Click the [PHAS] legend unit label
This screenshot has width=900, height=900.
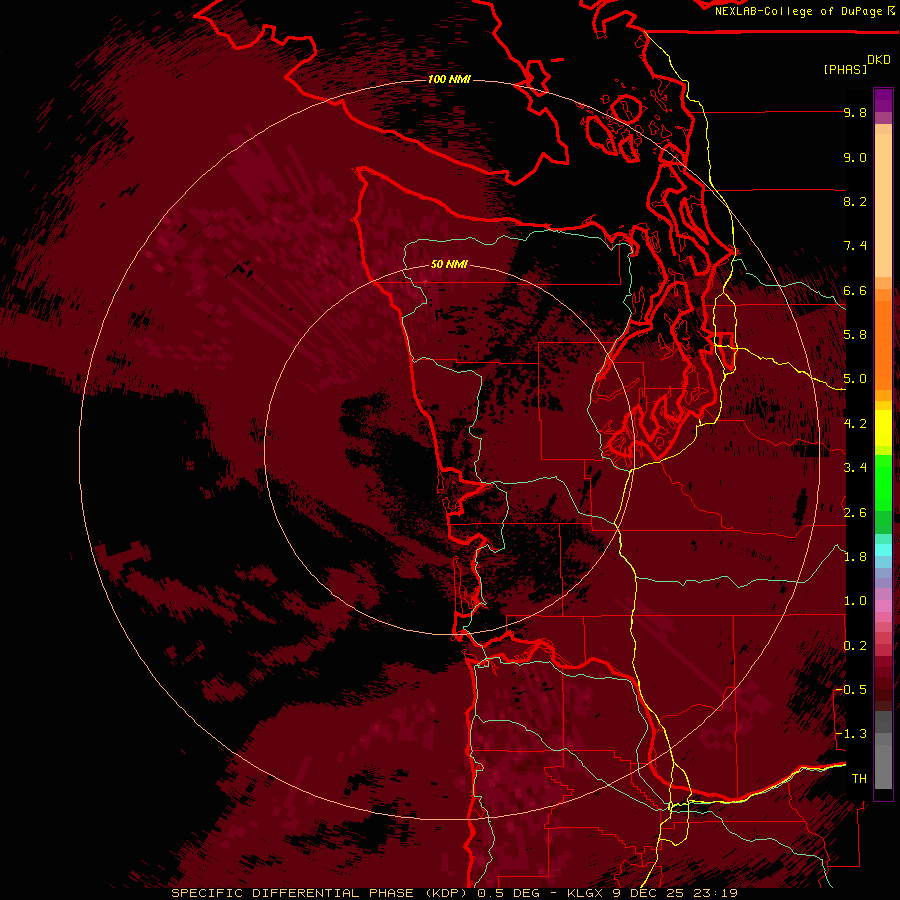[845, 70]
